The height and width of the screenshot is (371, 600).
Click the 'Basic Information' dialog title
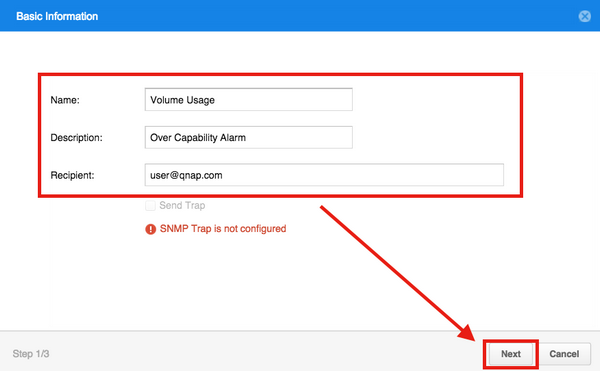tap(57, 16)
